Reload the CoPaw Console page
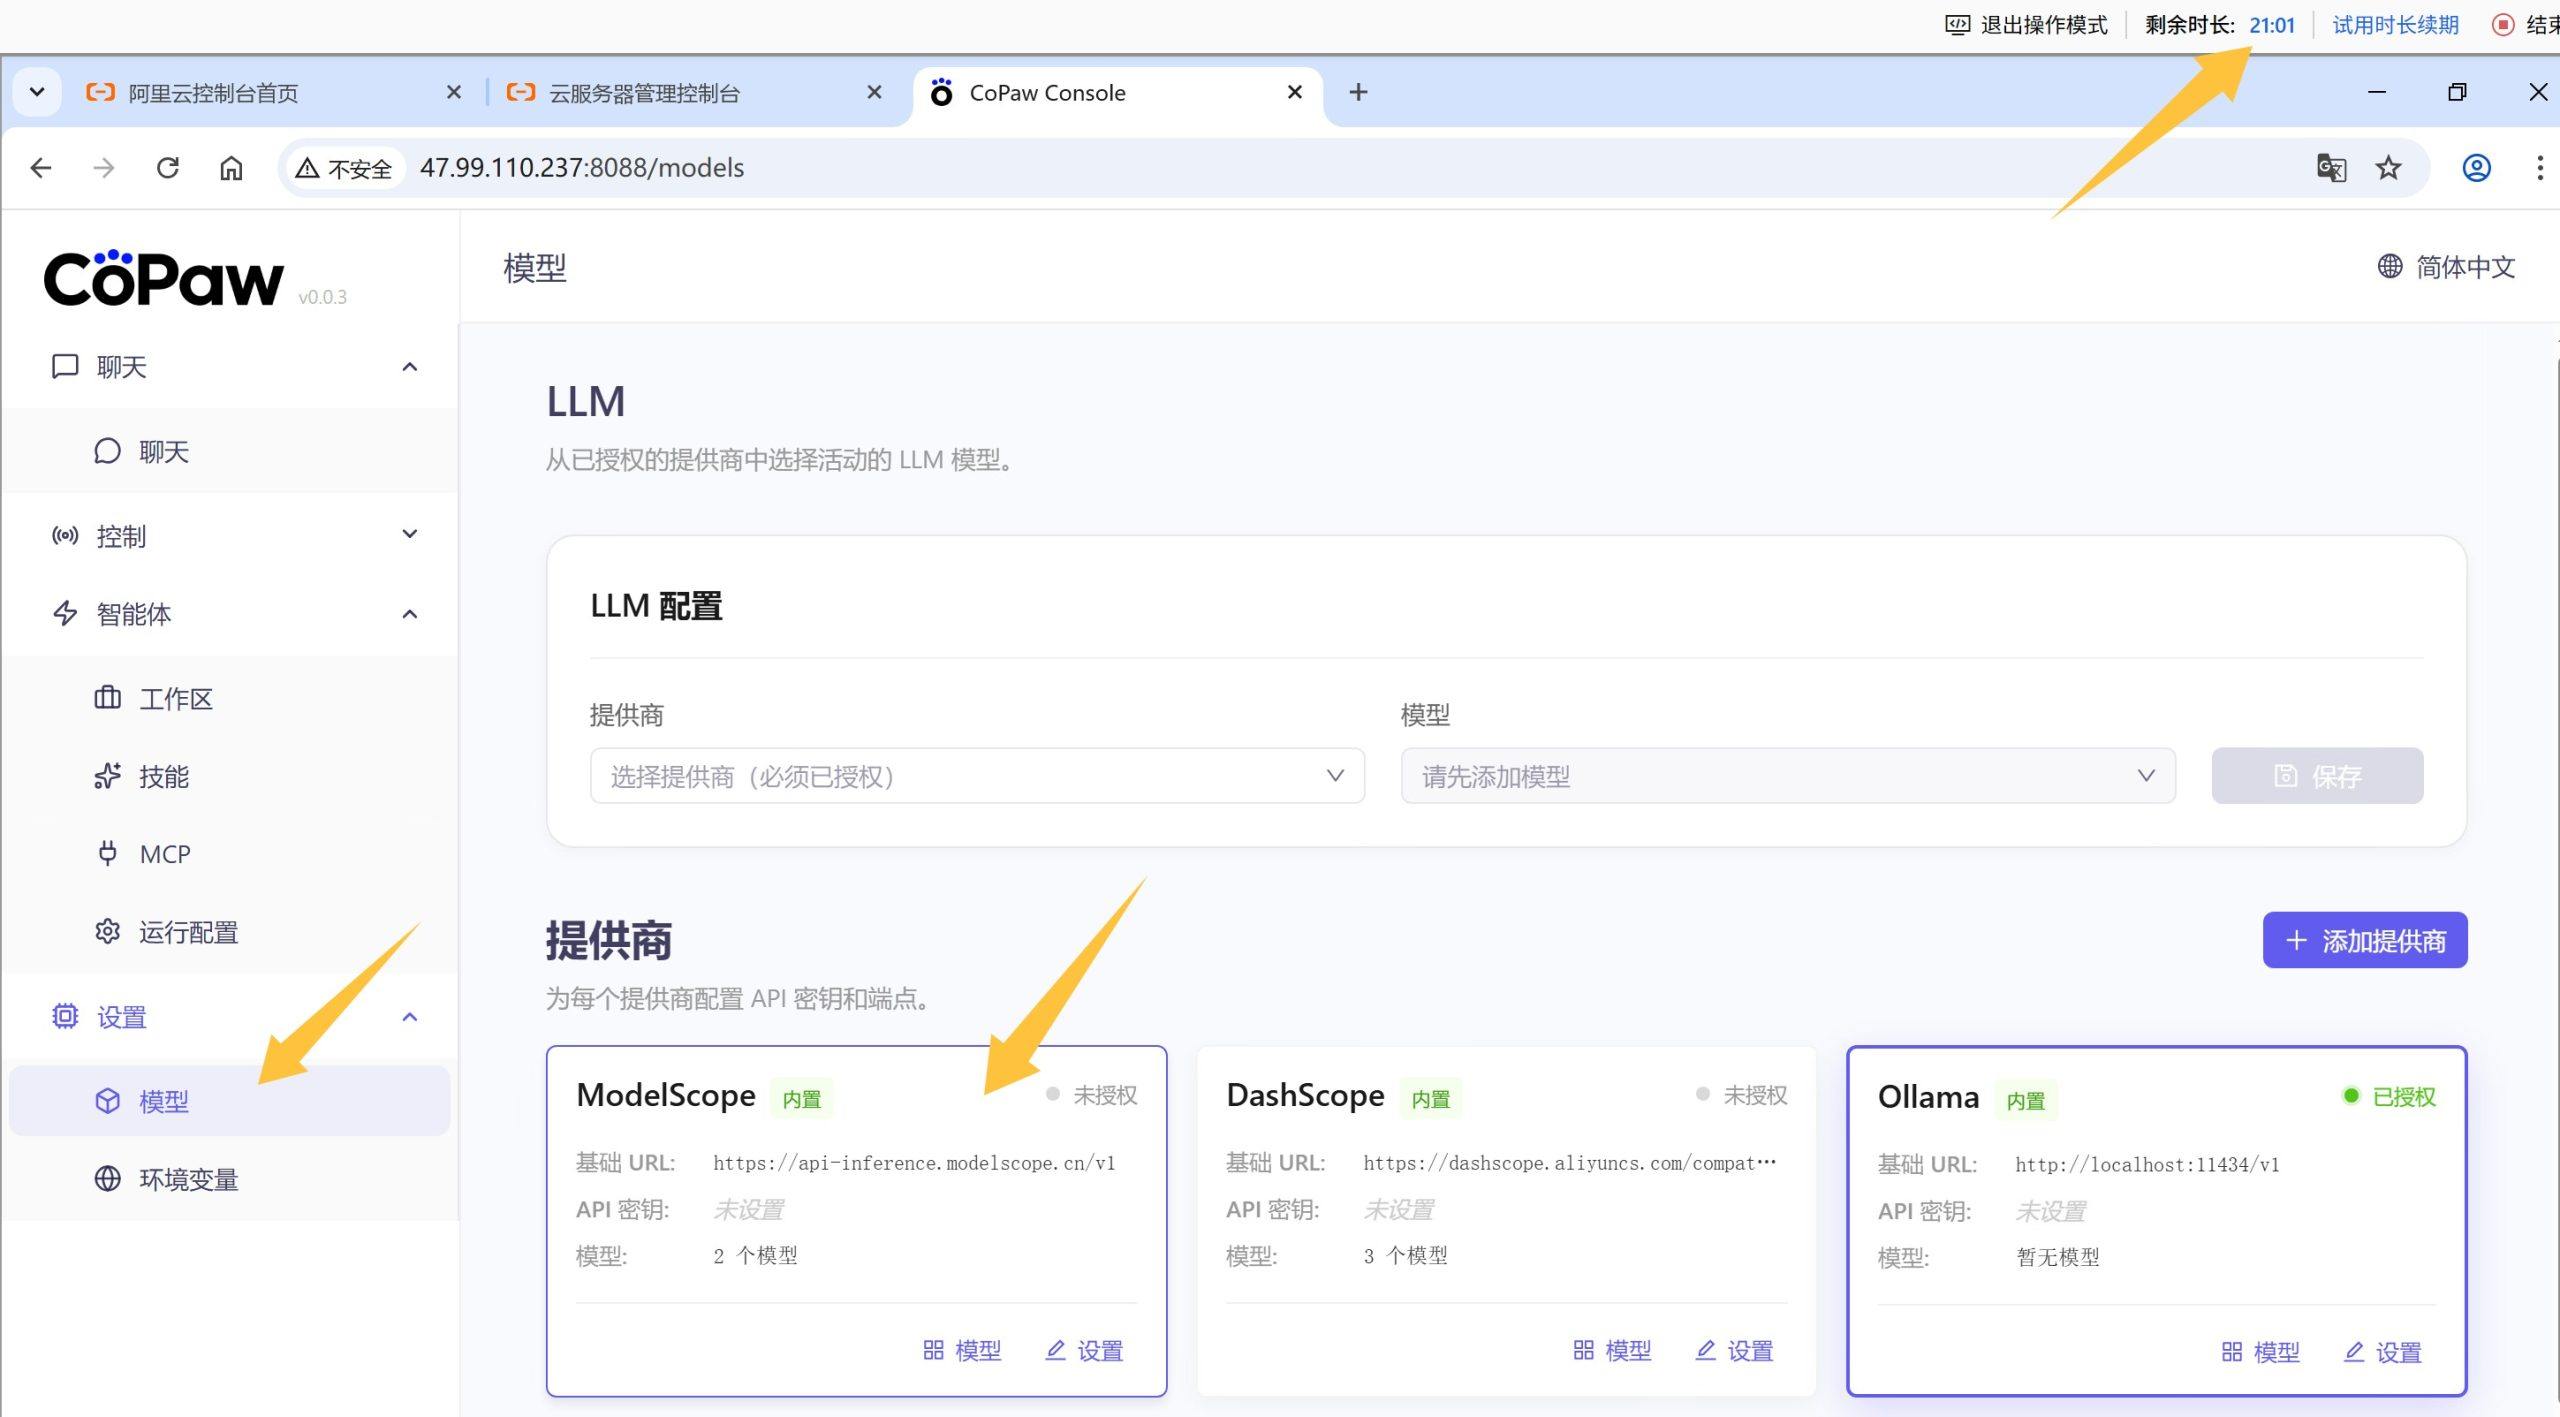 pyautogui.click(x=168, y=168)
